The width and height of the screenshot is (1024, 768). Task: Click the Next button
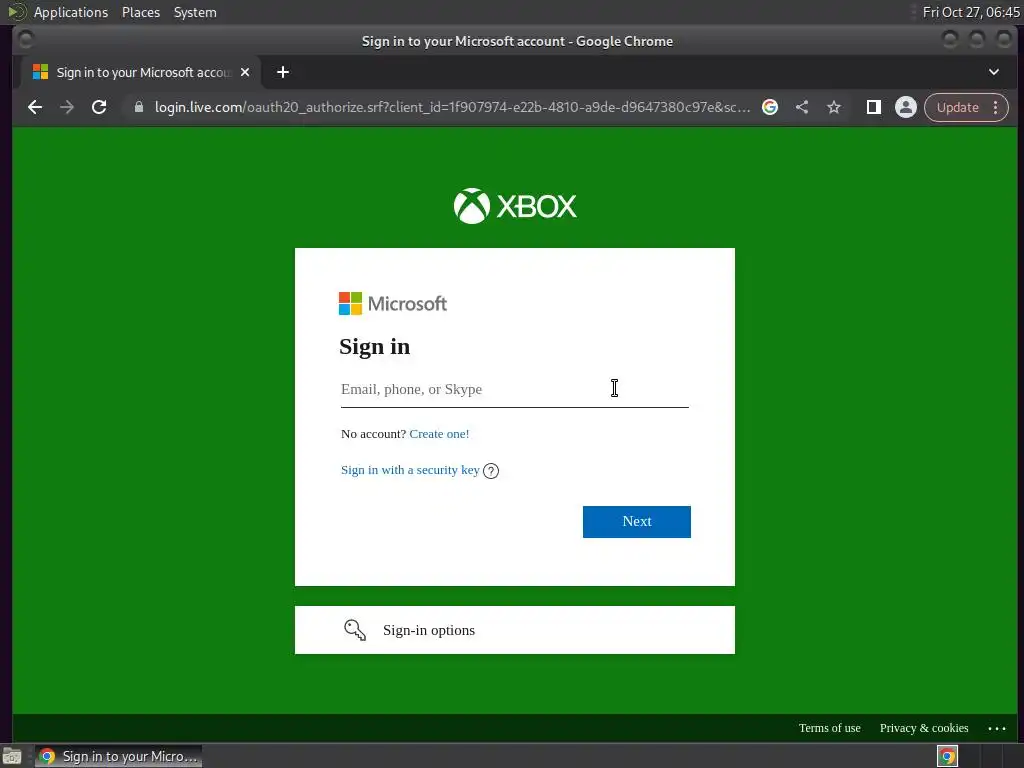coord(637,522)
